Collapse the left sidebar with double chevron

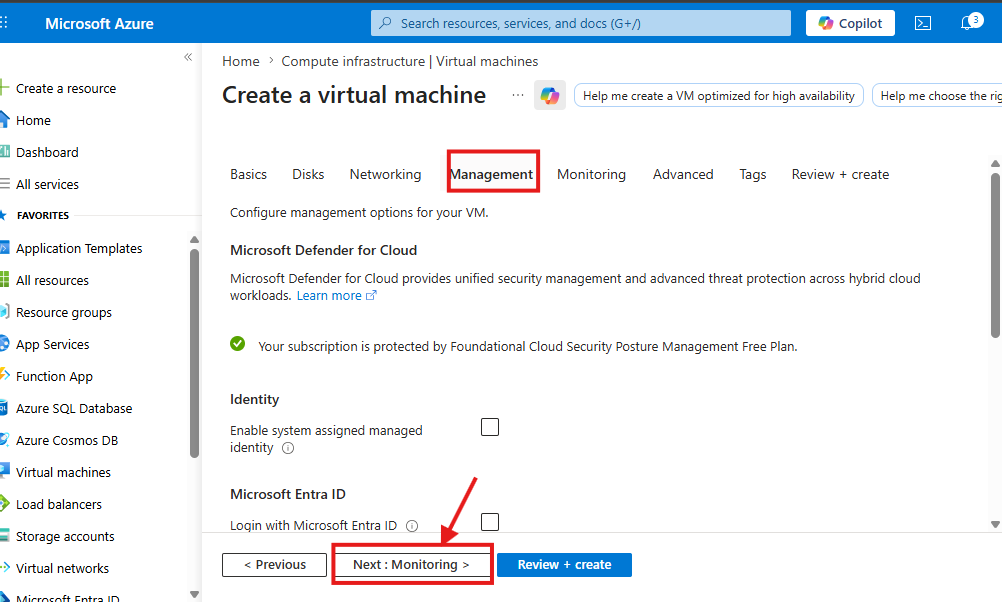(188, 57)
